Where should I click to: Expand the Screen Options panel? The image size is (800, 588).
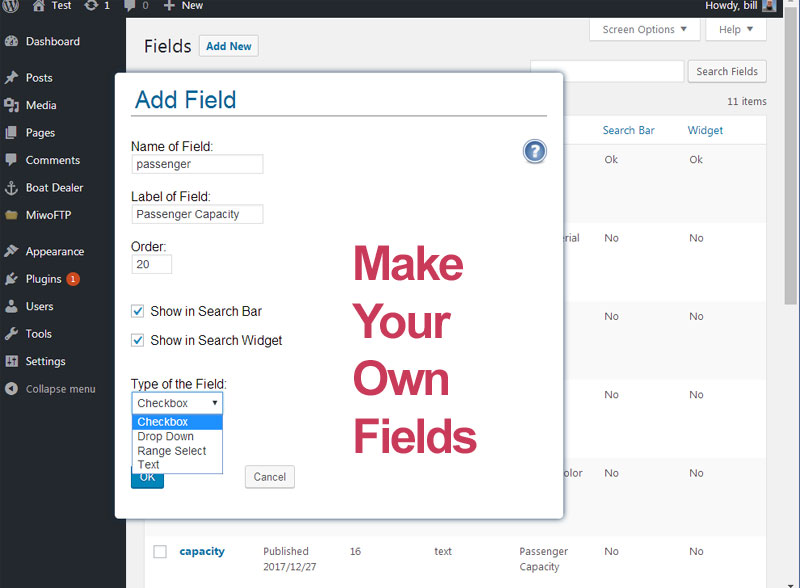pyautogui.click(x=644, y=30)
